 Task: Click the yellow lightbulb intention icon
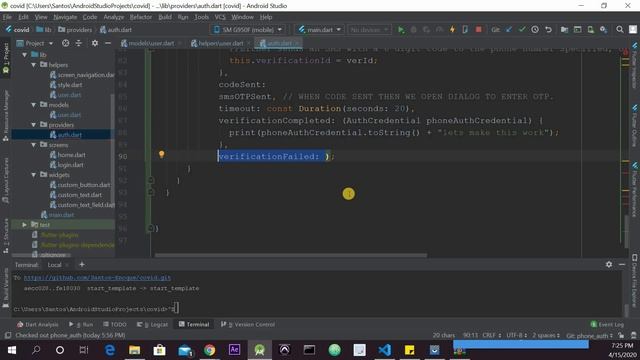click(162, 154)
